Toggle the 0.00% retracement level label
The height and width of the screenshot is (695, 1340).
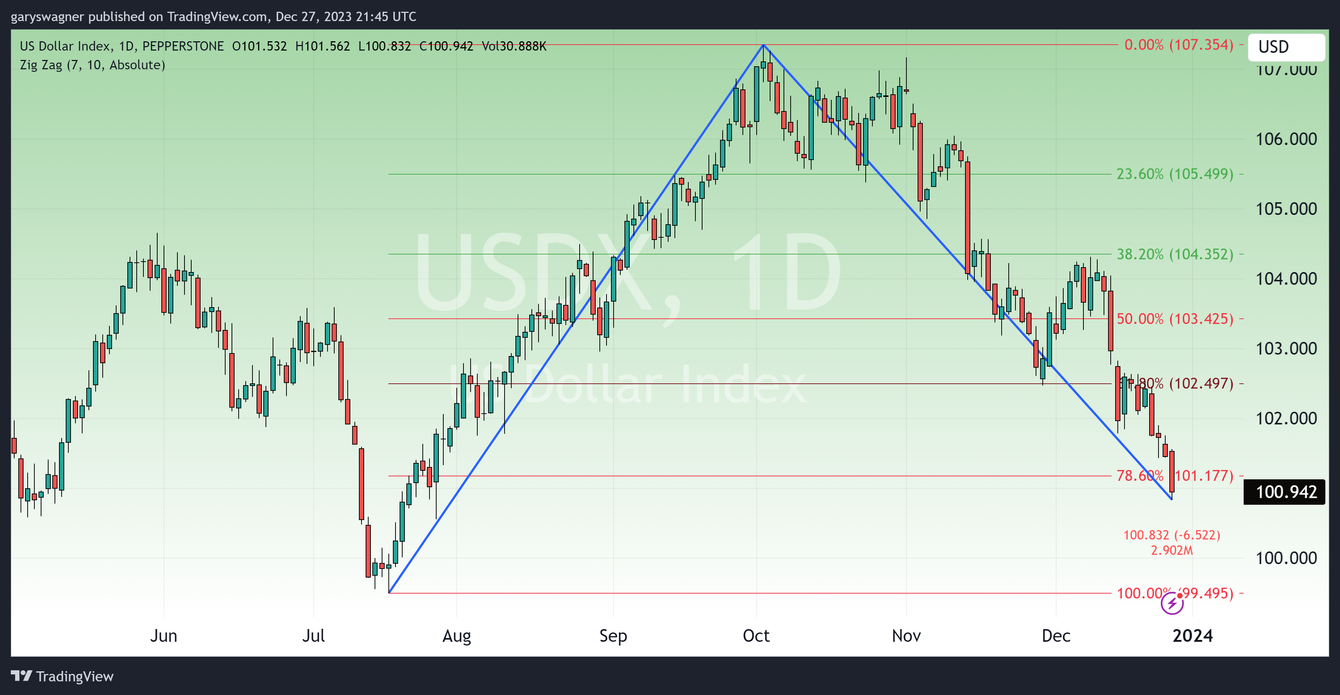(x=1178, y=46)
